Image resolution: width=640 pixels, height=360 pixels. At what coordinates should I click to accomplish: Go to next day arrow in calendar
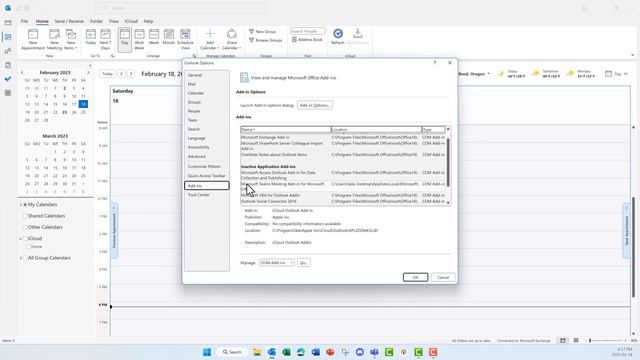tap(131, 74)
